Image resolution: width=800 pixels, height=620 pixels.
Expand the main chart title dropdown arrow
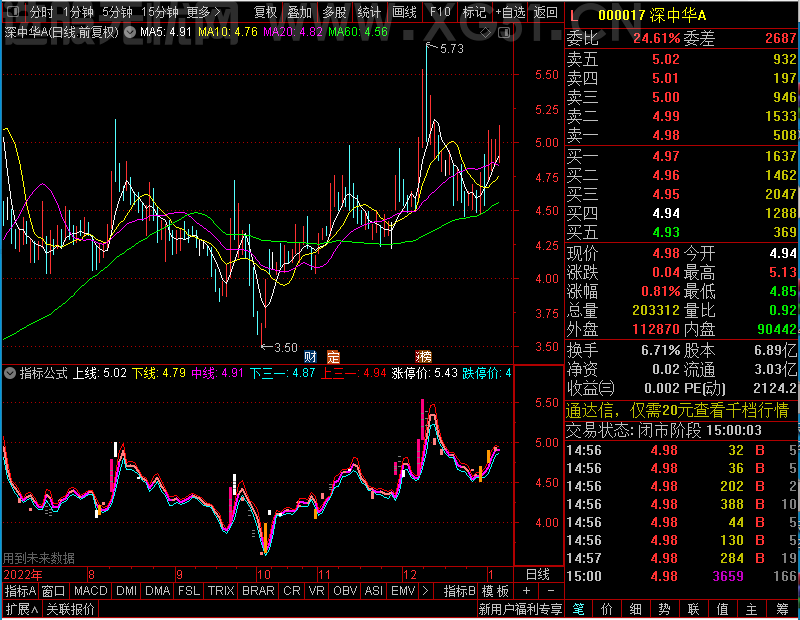[130, 32]
